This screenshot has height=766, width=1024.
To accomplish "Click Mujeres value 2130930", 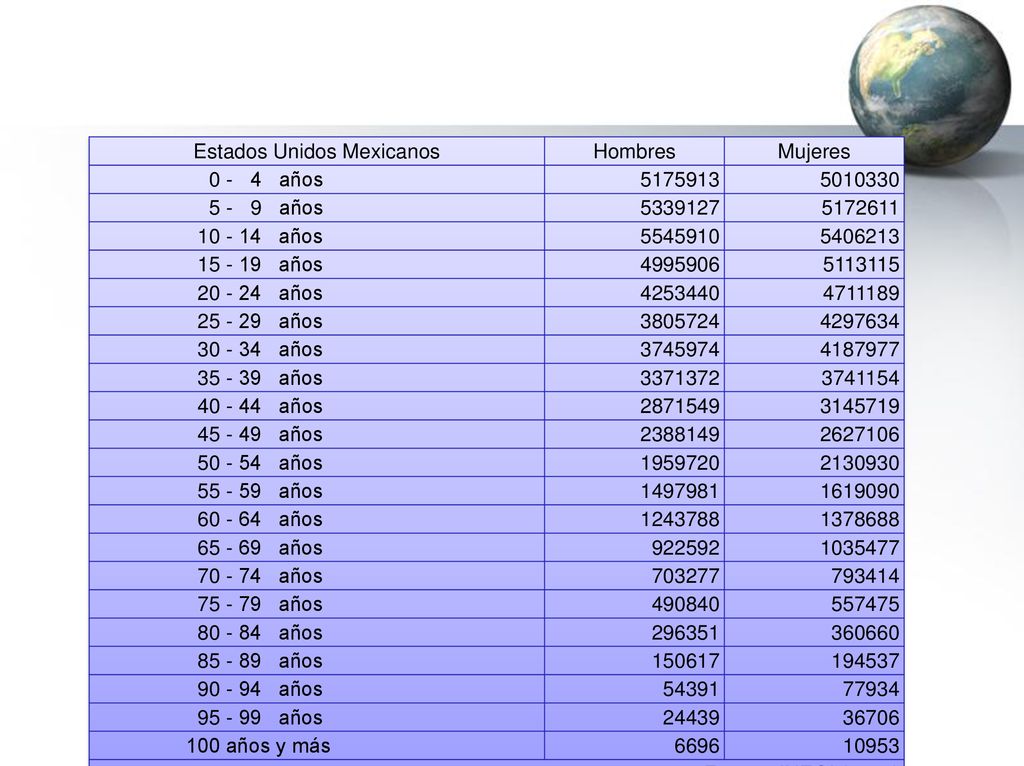I will pyautogui.click(x=859, y=463).
